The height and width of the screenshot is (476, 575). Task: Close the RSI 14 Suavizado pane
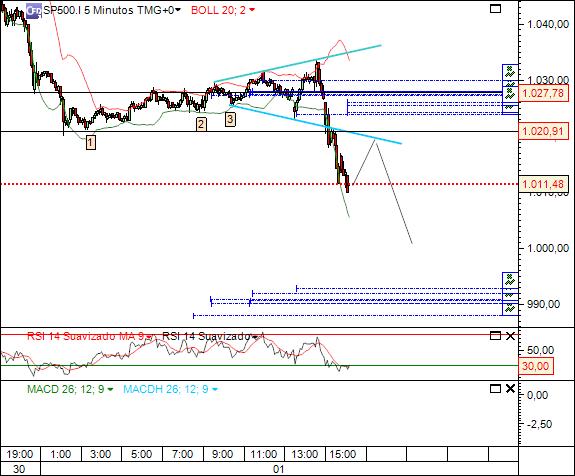[x=510, y=335]
